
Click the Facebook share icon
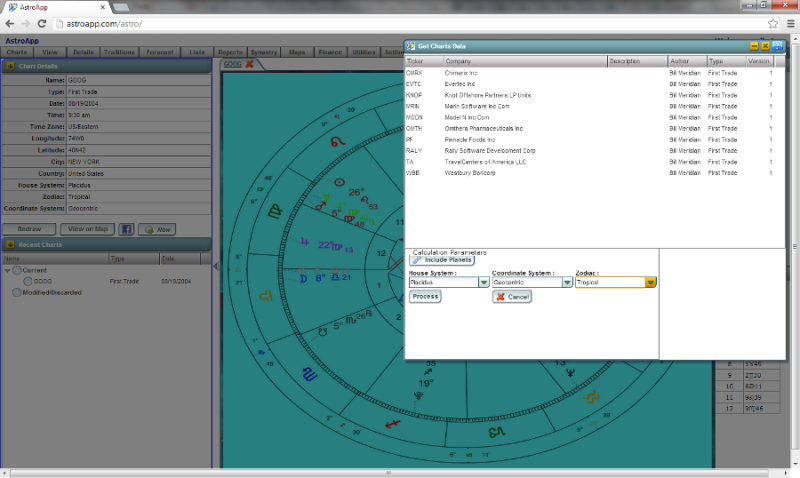tap(128, 229)
